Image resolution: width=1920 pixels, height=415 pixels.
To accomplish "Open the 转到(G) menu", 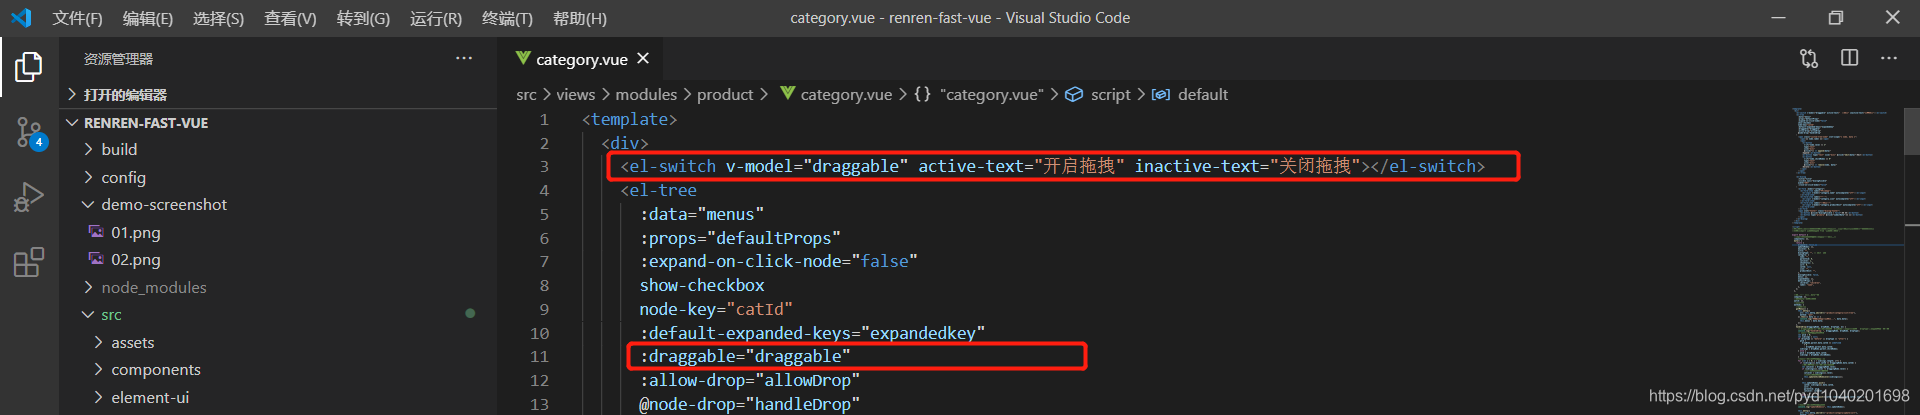I will 363,18.
